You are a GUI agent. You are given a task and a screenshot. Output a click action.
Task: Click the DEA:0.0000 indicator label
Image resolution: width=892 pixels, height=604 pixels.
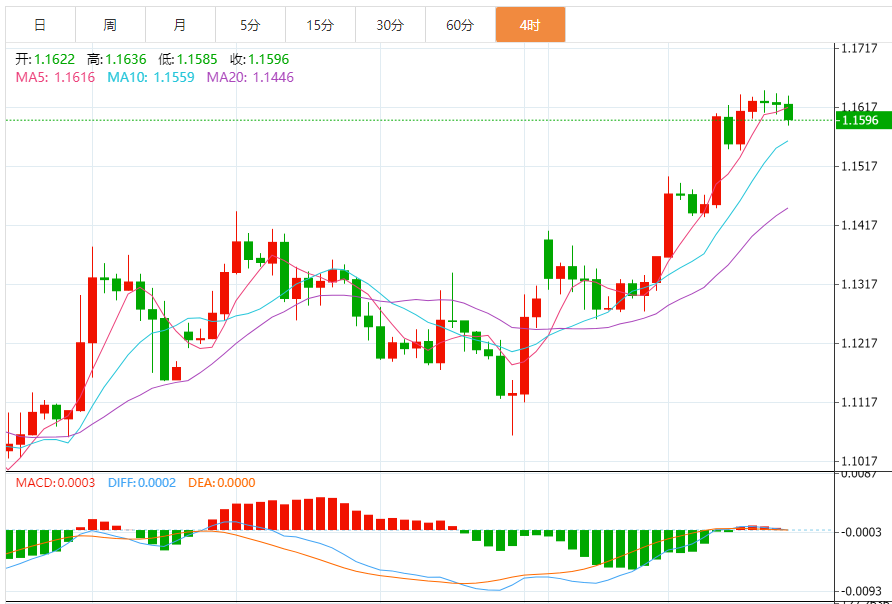pyautogui.click(x=222, y=483)
